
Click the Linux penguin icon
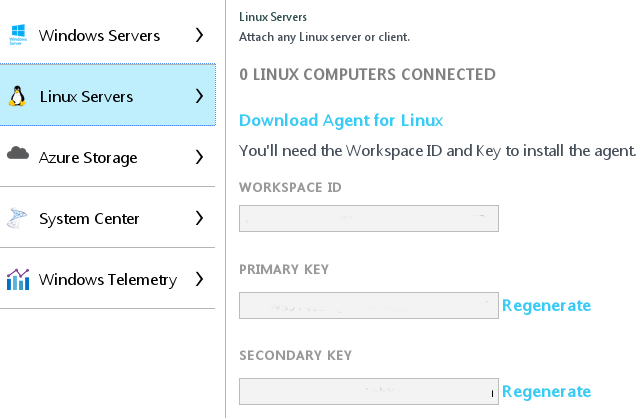(x=17, y=96)
